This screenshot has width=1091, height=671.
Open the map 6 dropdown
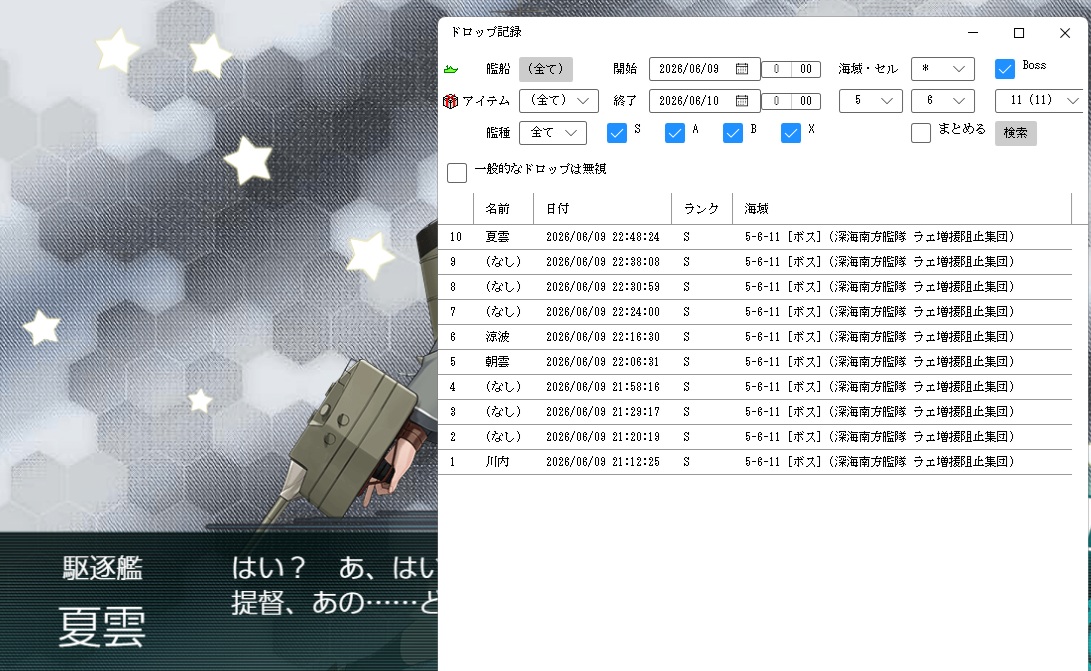942,101
